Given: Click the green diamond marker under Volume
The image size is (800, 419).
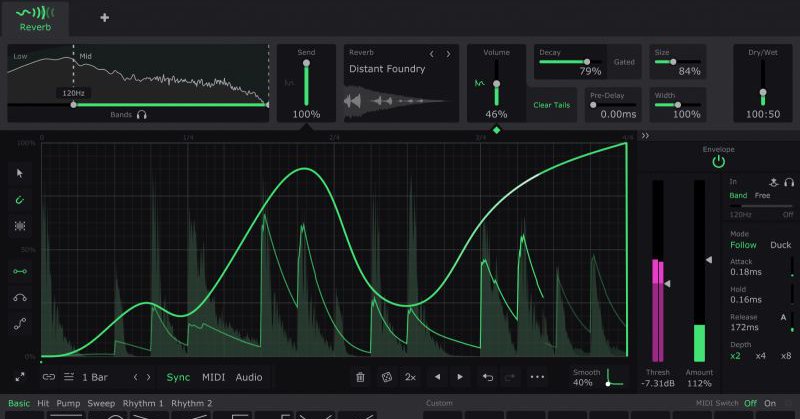Looking at the screenshot, I should pyautogui.click(x=496, y=130).
